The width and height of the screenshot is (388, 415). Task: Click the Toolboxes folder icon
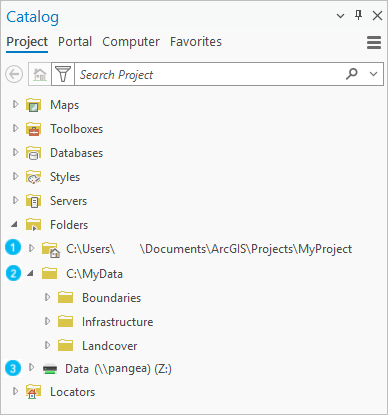click(33, 129)
